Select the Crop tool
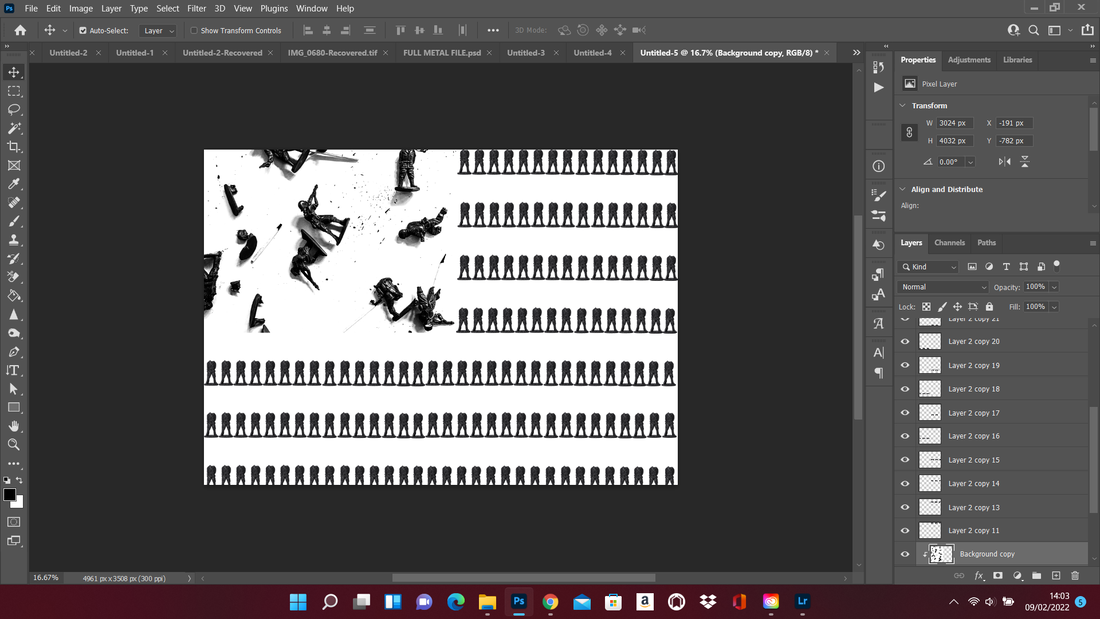The image size is (1100, 619). tap(13, 147)
